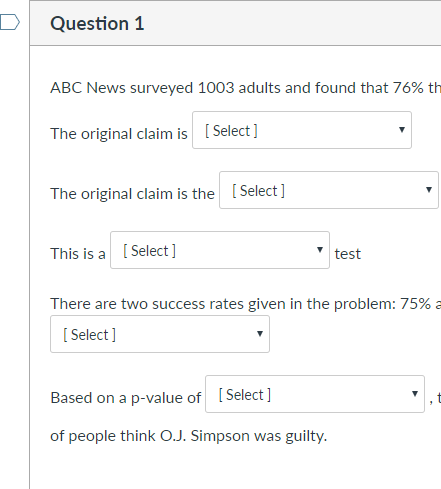Click the arrow on the success rate dropdown
The height and width of the screenshot is (489, 441).
coord(260,334)
